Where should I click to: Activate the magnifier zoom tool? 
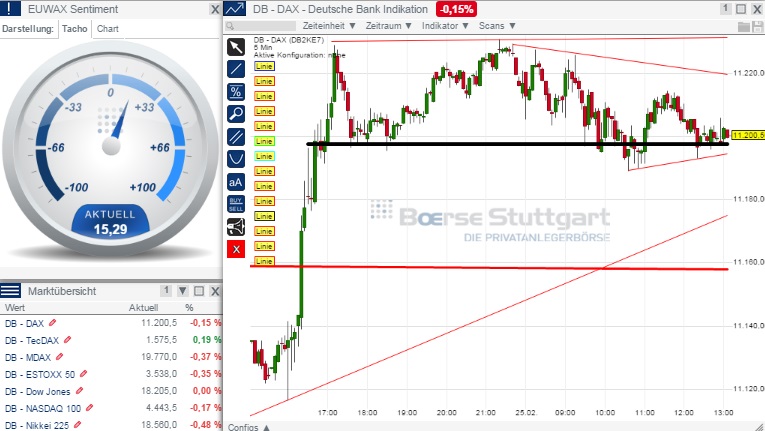click(236, 114)
